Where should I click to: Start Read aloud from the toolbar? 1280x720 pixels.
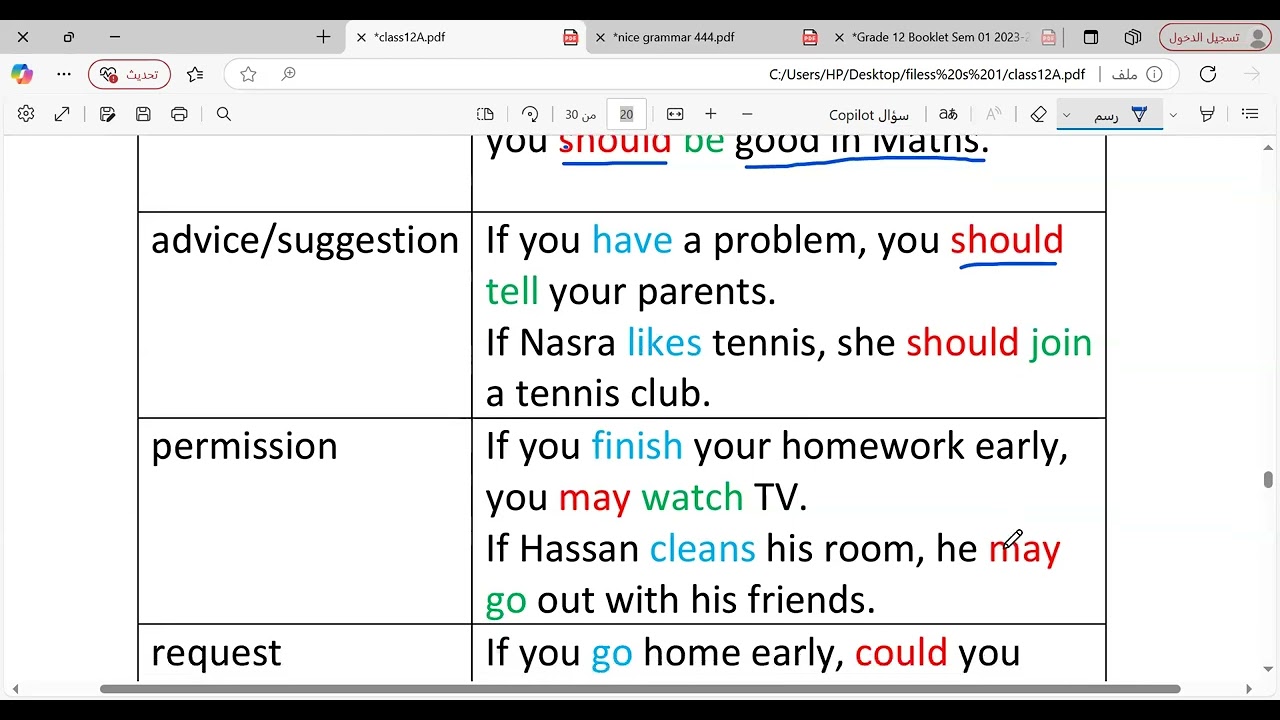[x=993, y=114]
